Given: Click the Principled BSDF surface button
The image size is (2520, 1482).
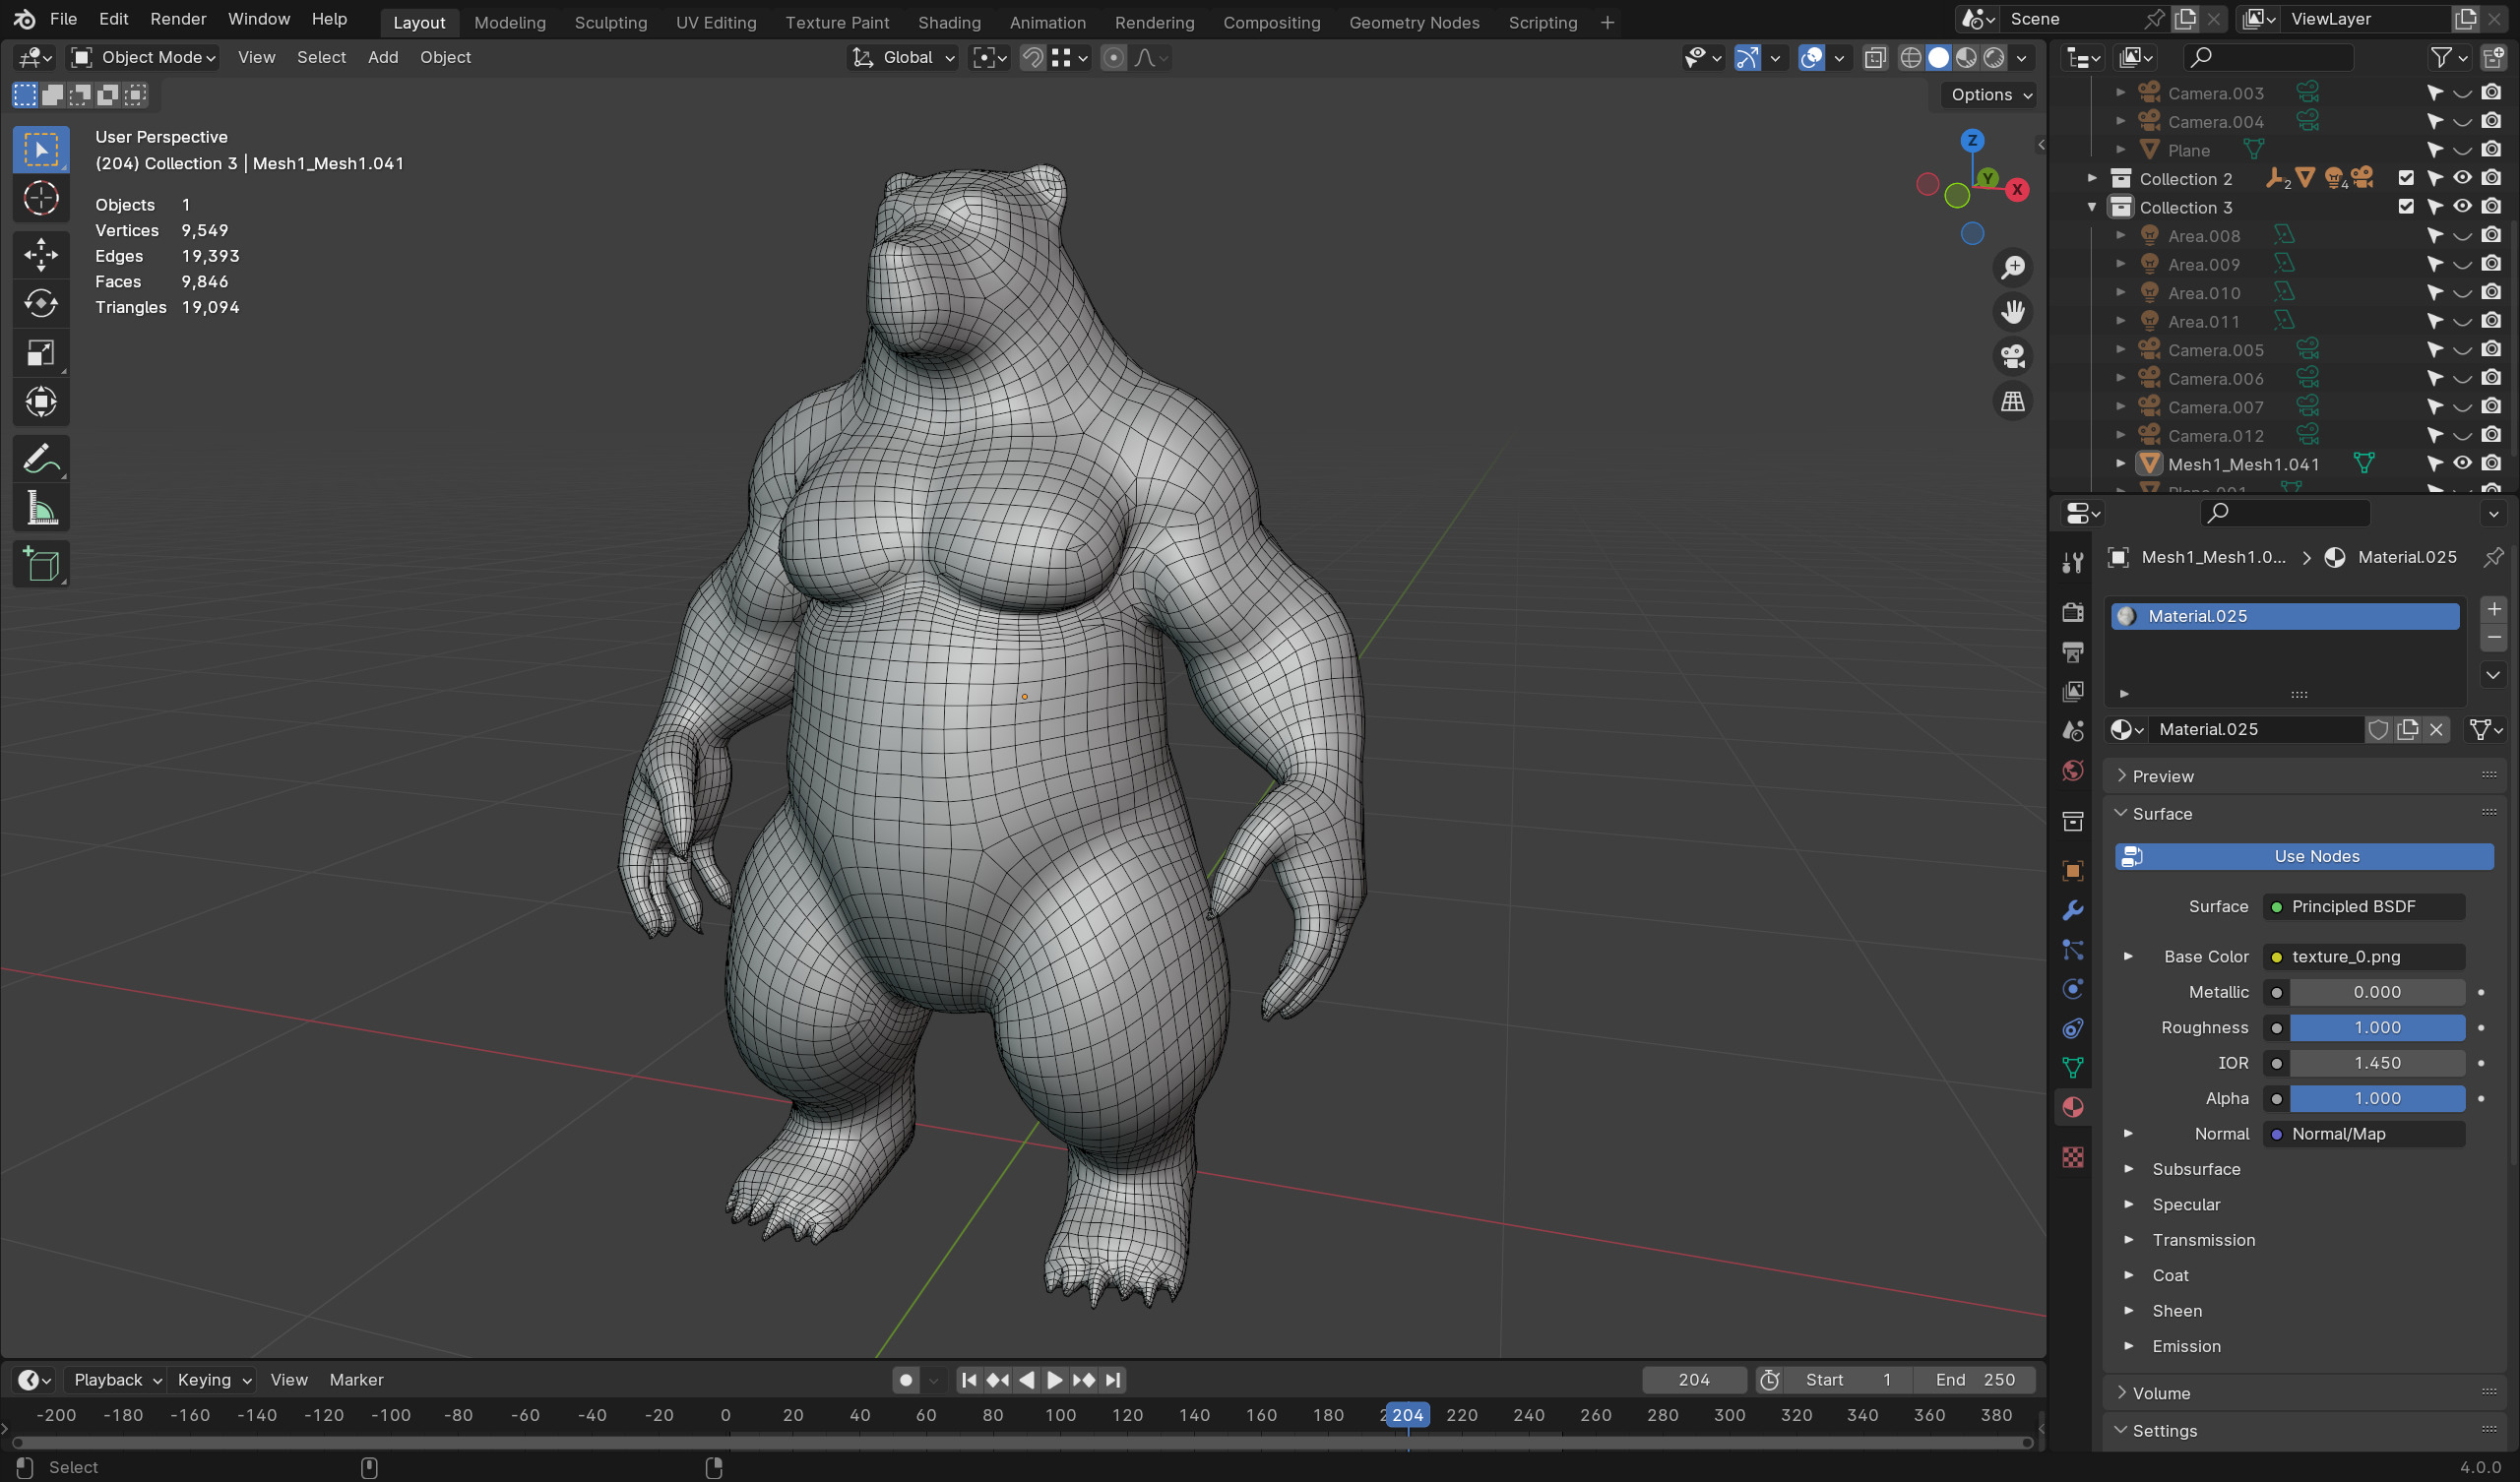Looking at the screenshot, I should 2363,906.
